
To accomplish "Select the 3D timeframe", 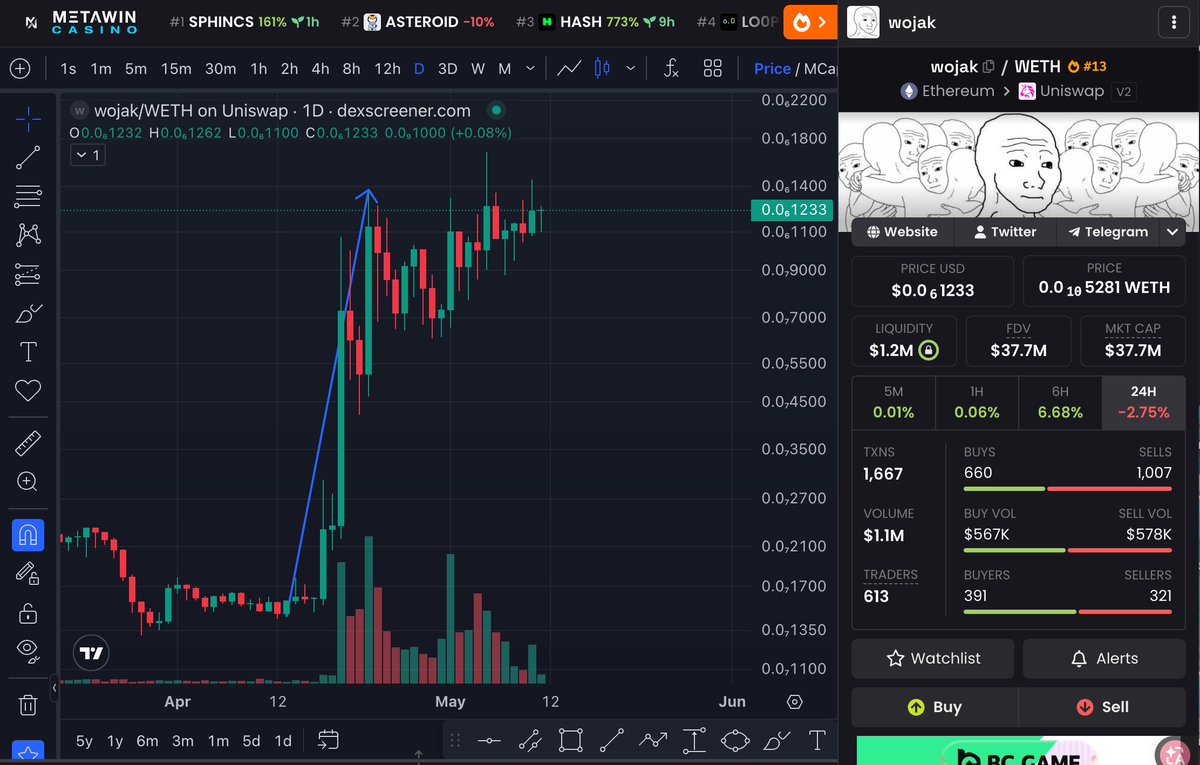I will coord(448,68).
